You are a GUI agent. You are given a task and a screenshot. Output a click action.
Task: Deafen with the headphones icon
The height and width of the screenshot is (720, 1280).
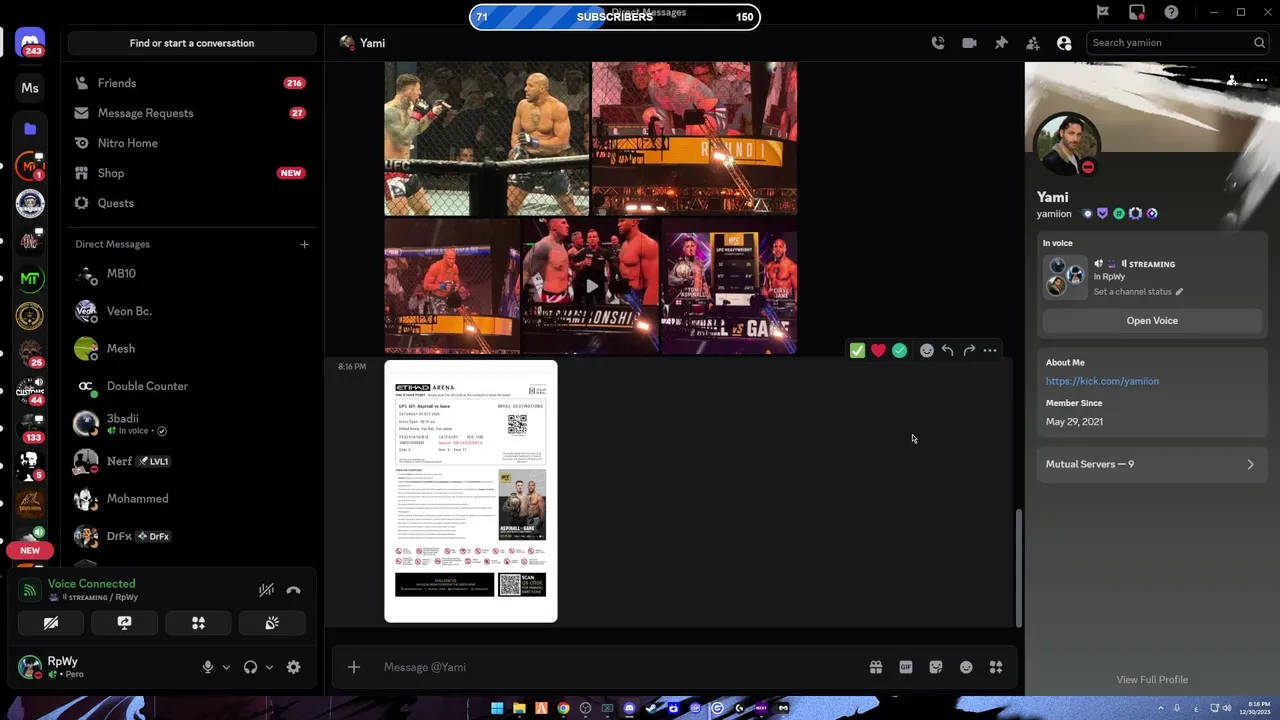pos(250,667)
